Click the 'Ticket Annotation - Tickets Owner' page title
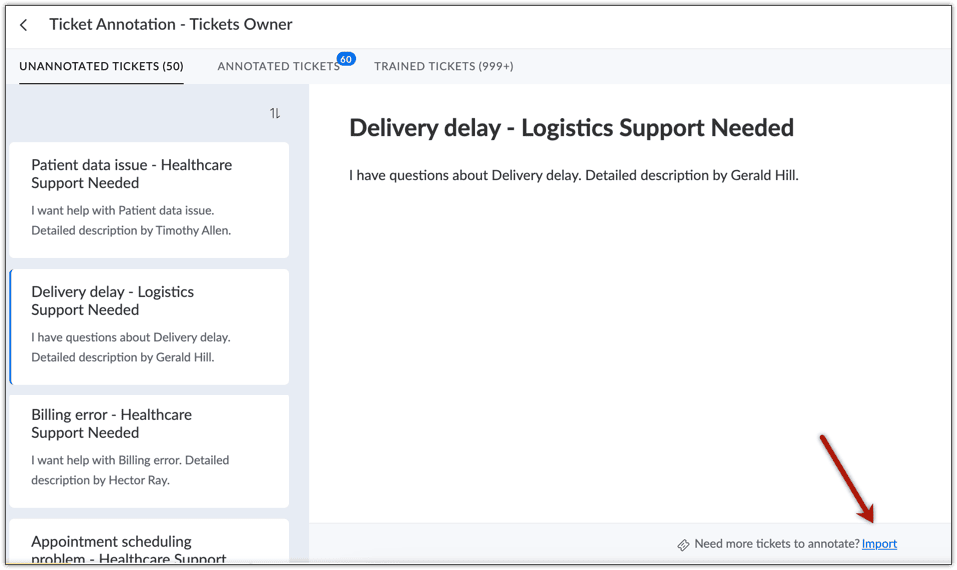 coord(171,24)
